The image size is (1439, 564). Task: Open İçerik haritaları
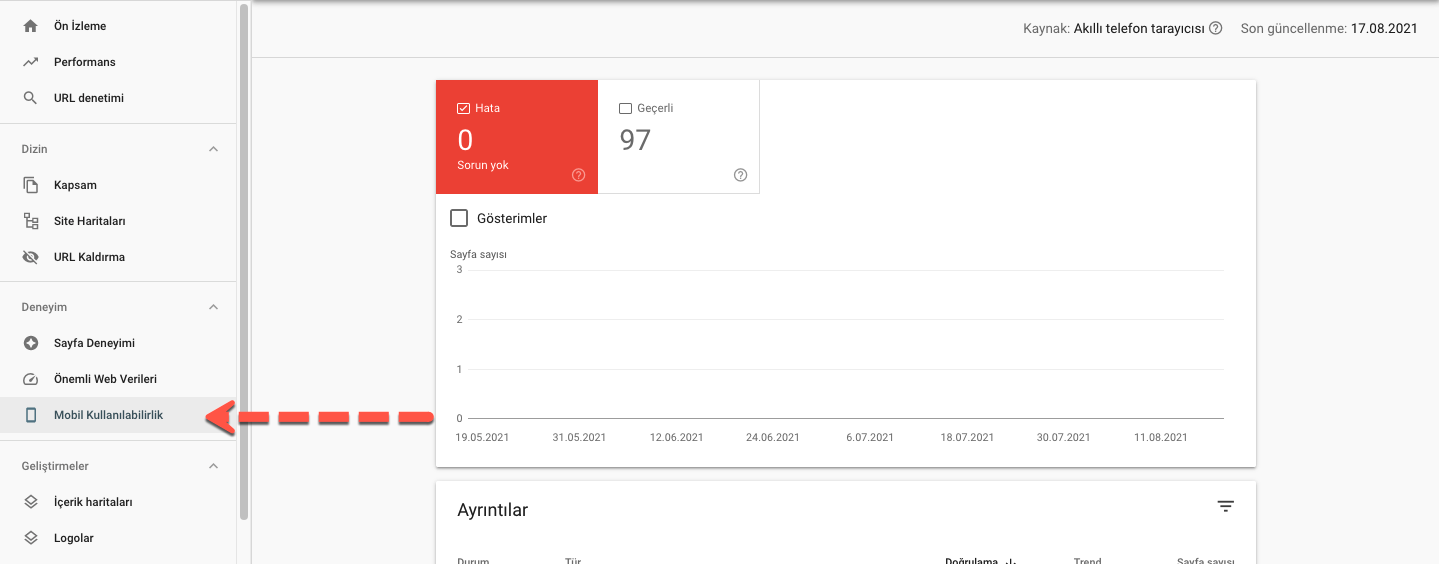(x=118, y=502)
